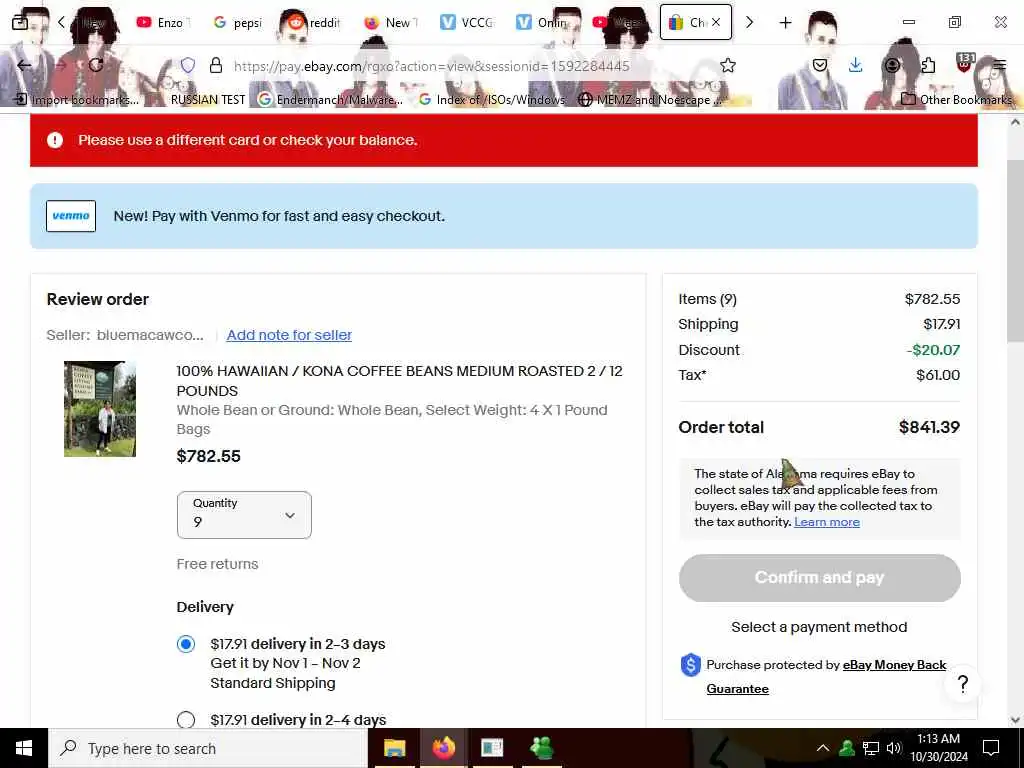Viewport: 1024px width, 768px height.
Task: Click the scrollbar down arrow
Action: point(1016,720)
